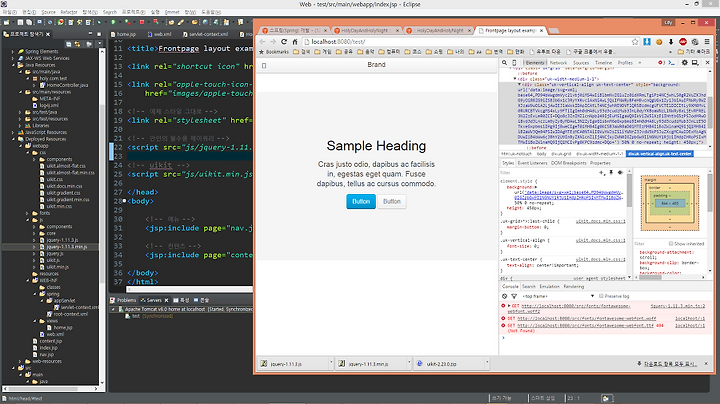The image size is (720, 404).
Task: Open Servers tab in Eclipse bottom panel
Action: pyautogui.click(x=154, y=300)
